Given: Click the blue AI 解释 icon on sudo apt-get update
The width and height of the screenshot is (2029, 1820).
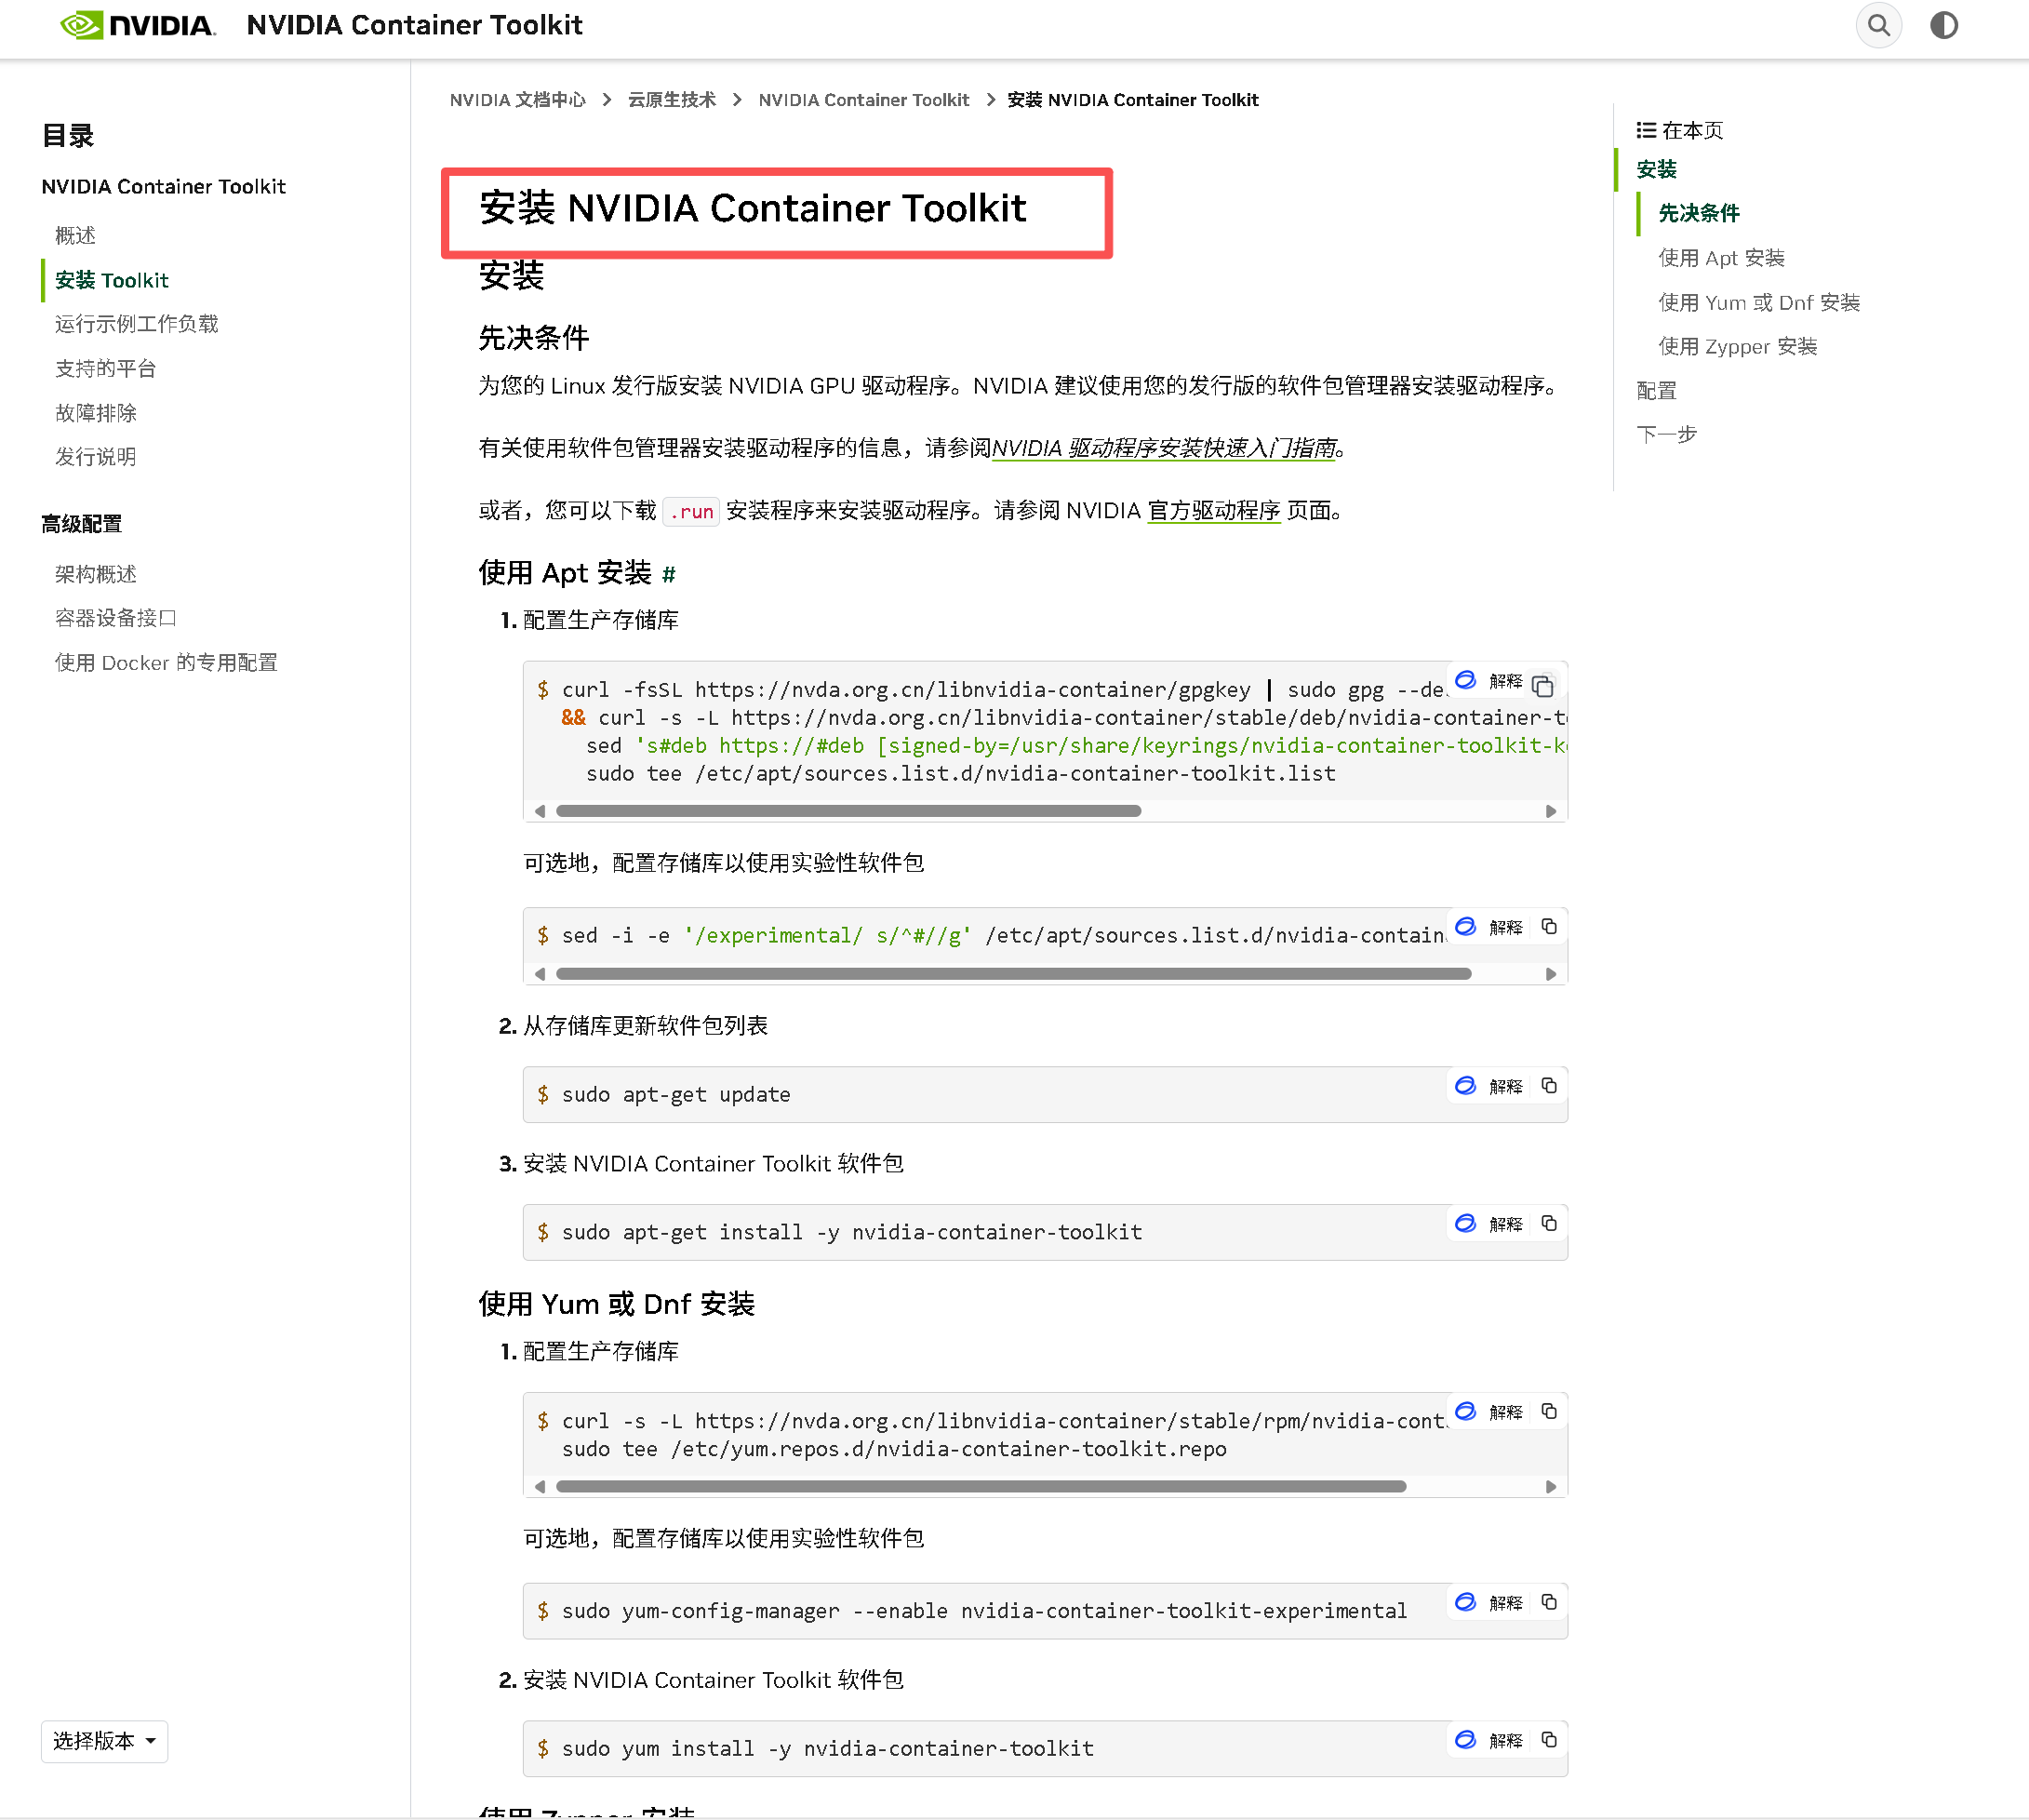Looking at the screenshot, I should [x=1466, y=1086].
